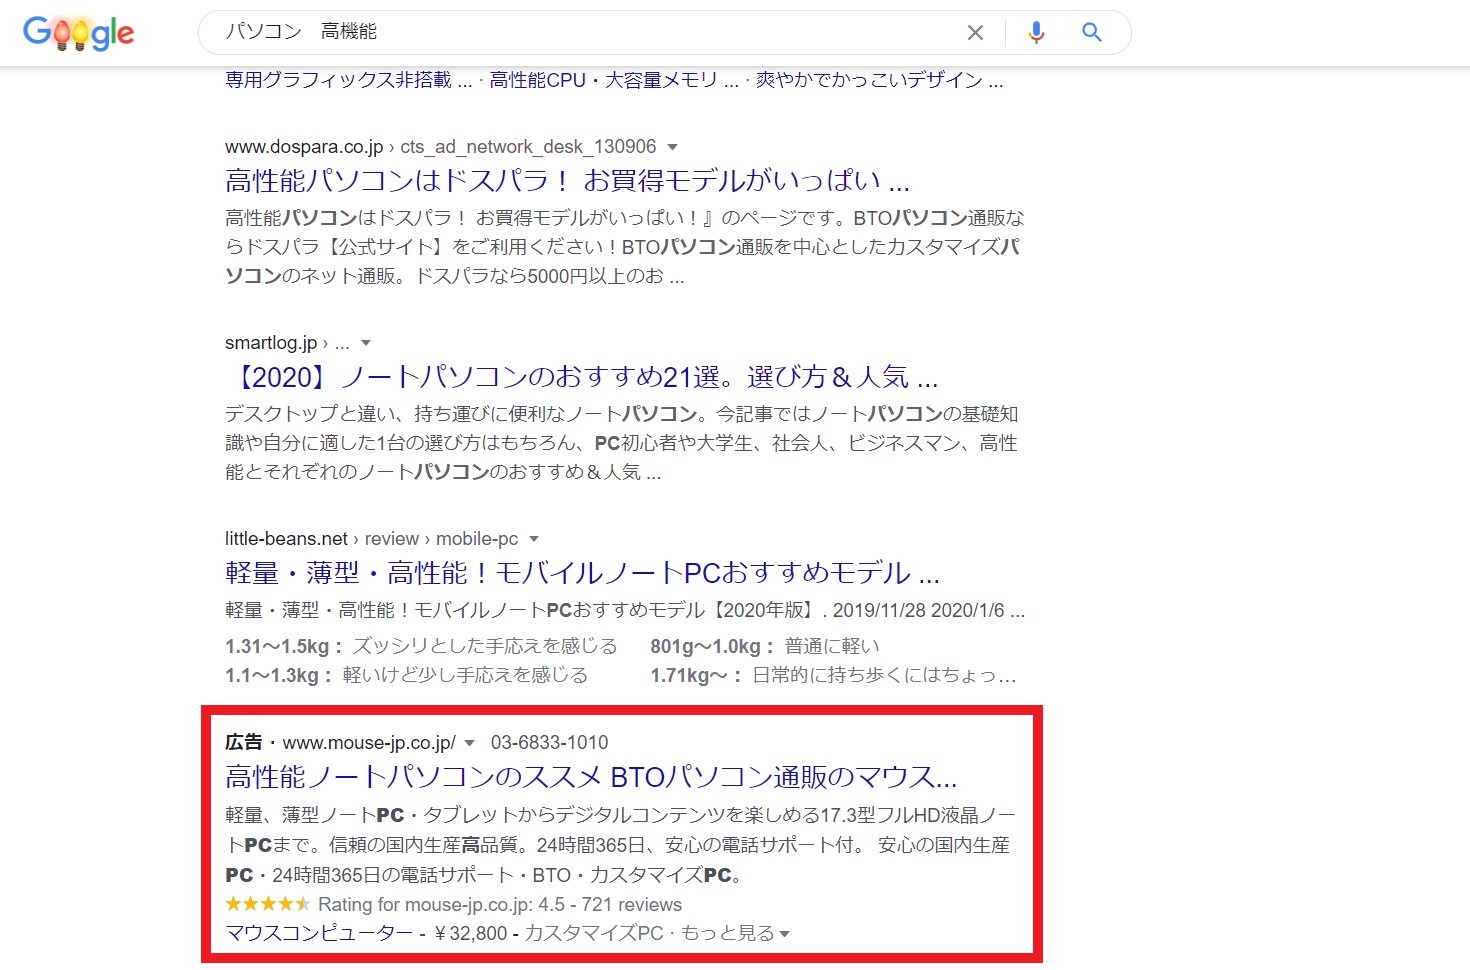Click the 高性能CPU・大容量メモリ link
The width and height of the screenshot is (1470, 970).
tap(614, 80)
